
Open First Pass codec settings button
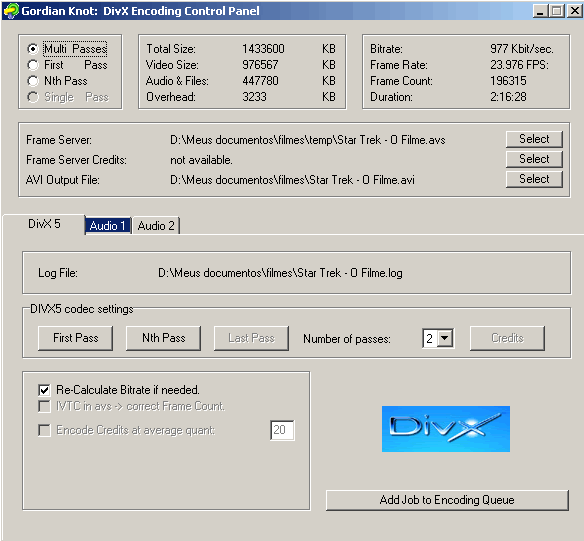coord(75,338)
